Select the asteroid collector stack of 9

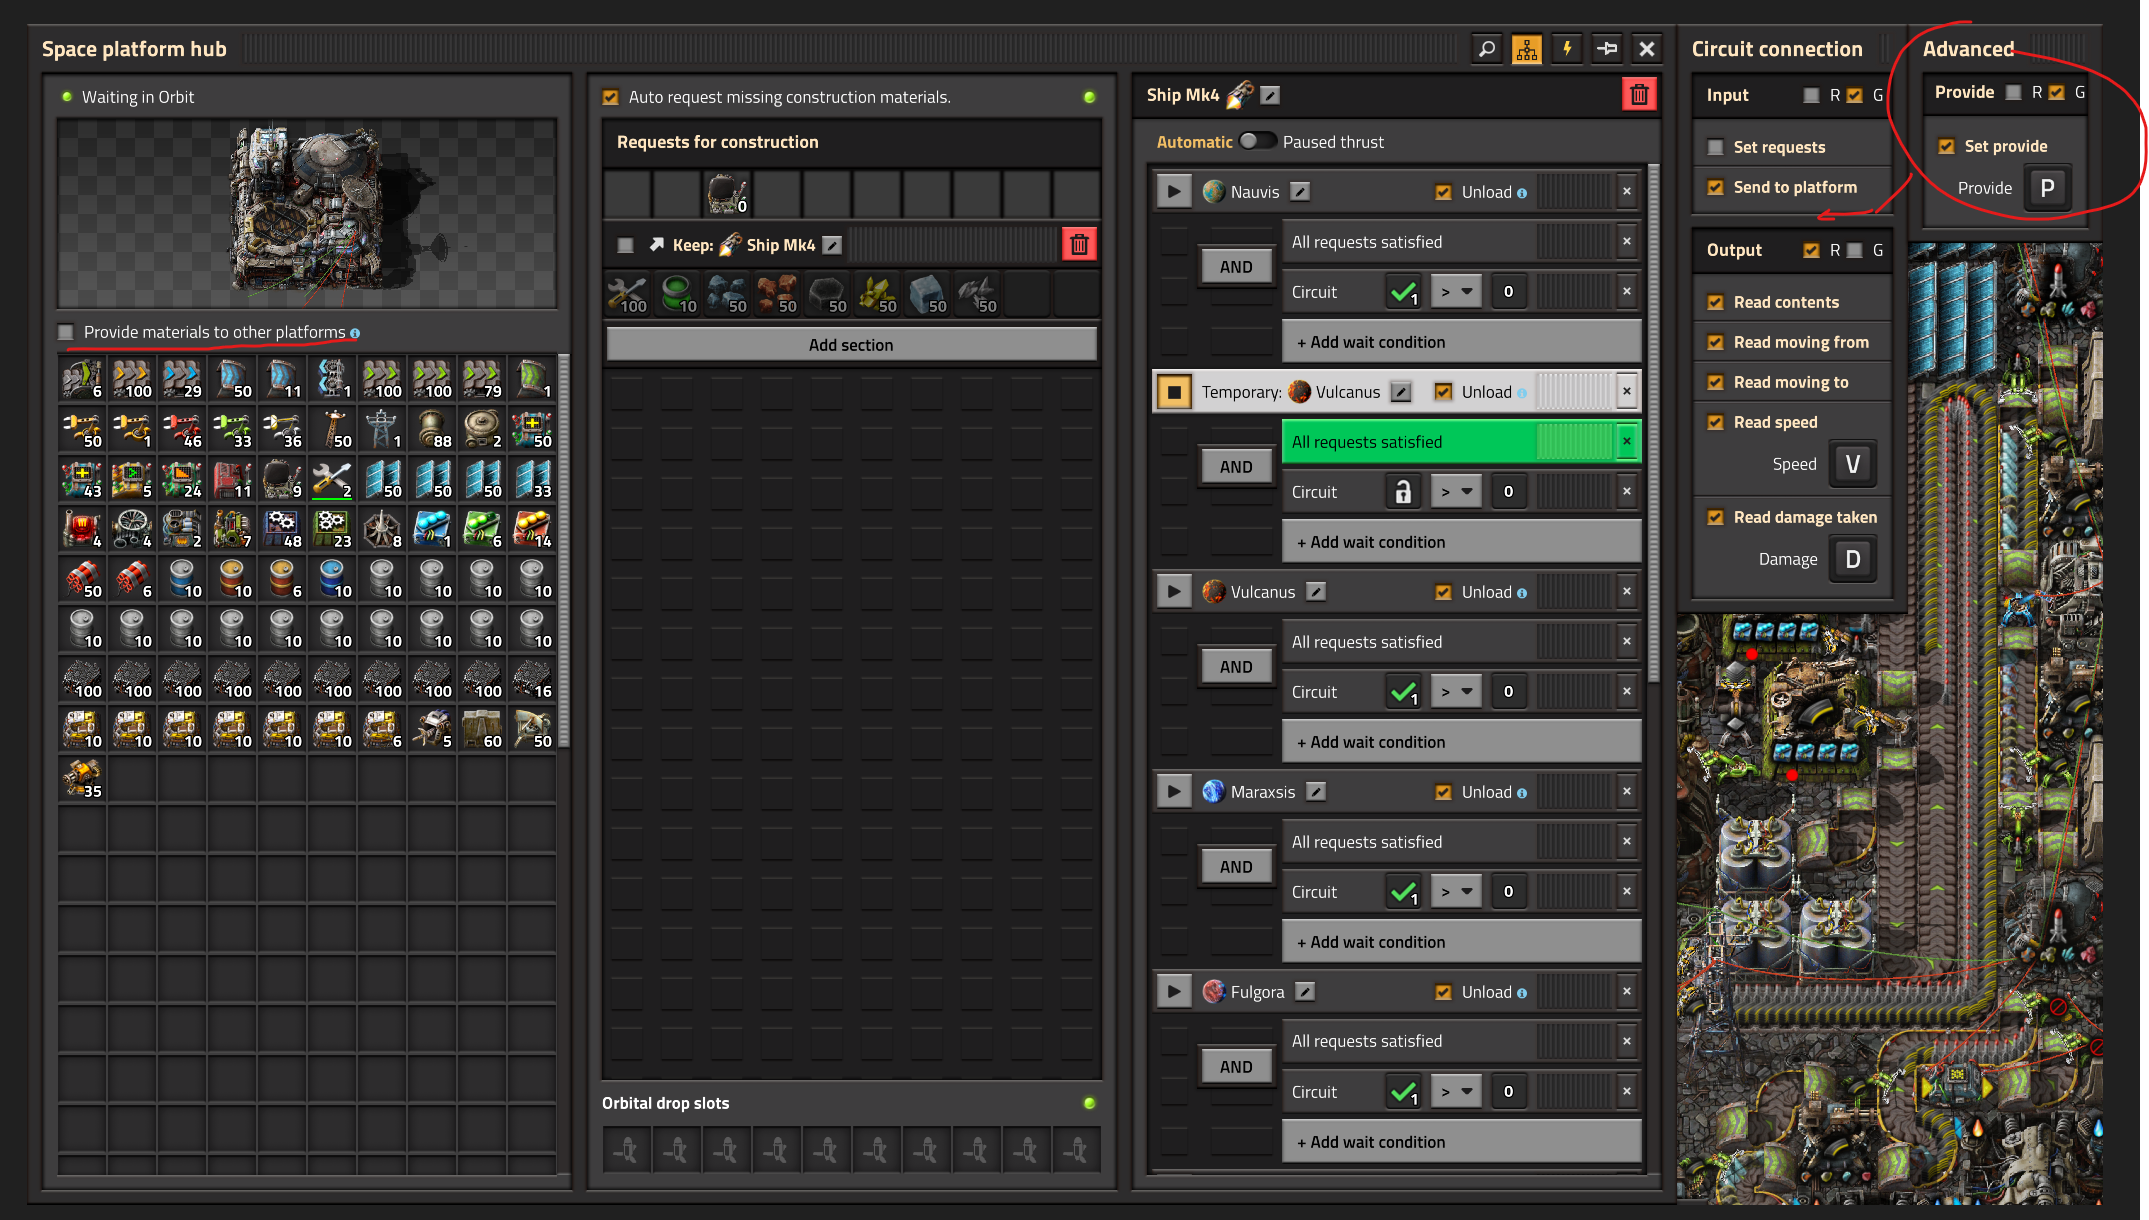282,480
